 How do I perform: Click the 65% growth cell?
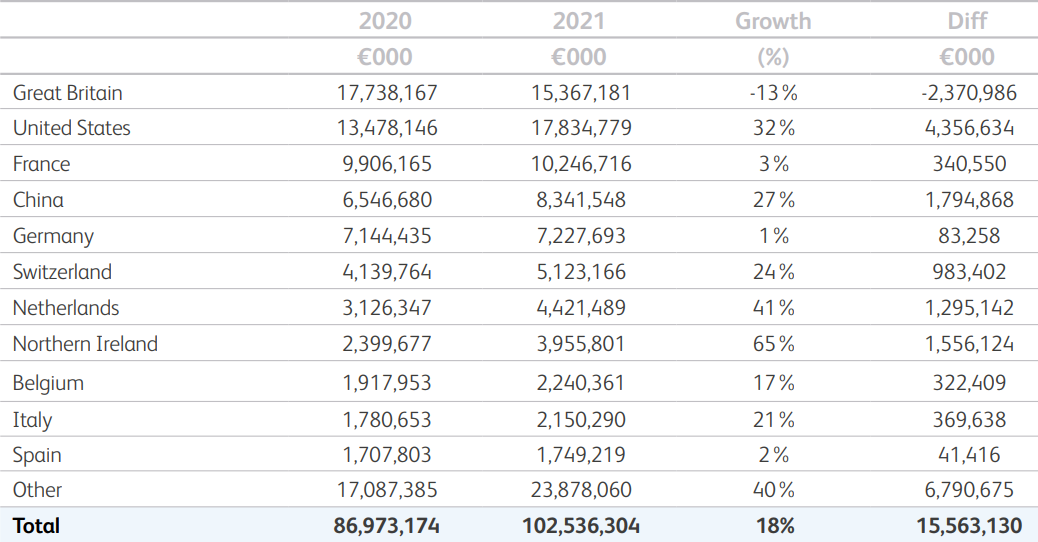pos(774,344)
